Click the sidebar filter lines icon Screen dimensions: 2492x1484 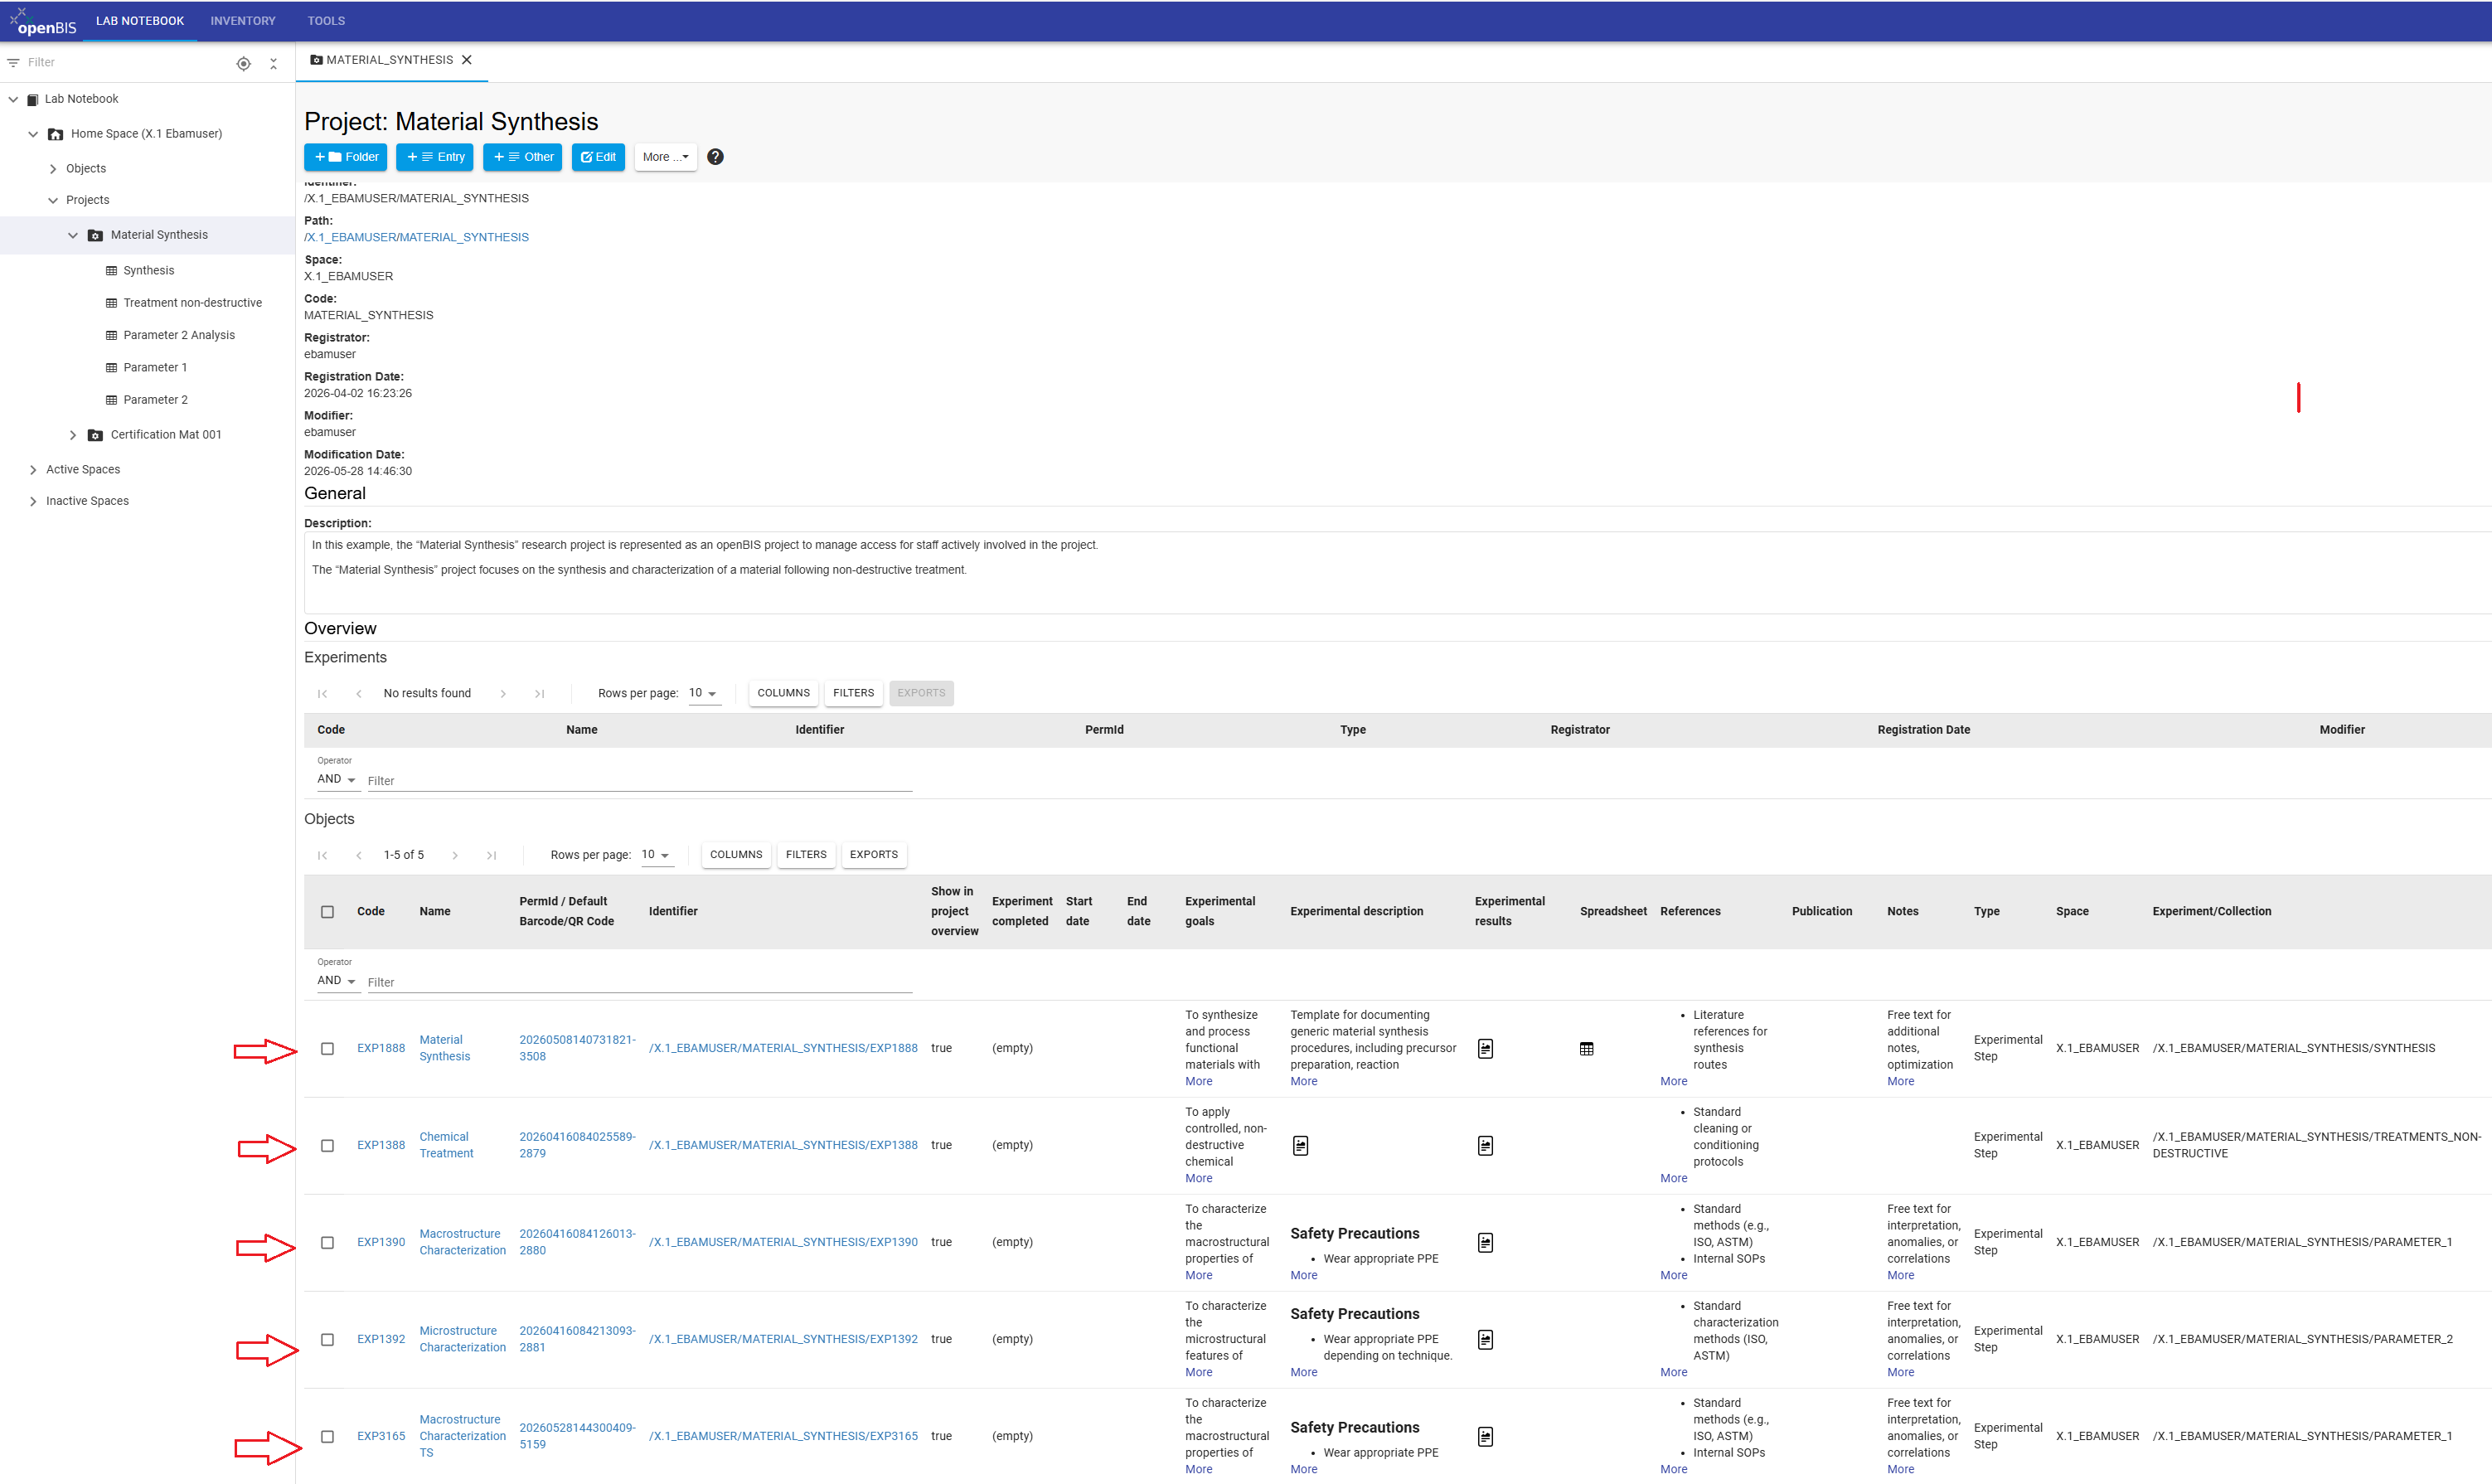13,63
